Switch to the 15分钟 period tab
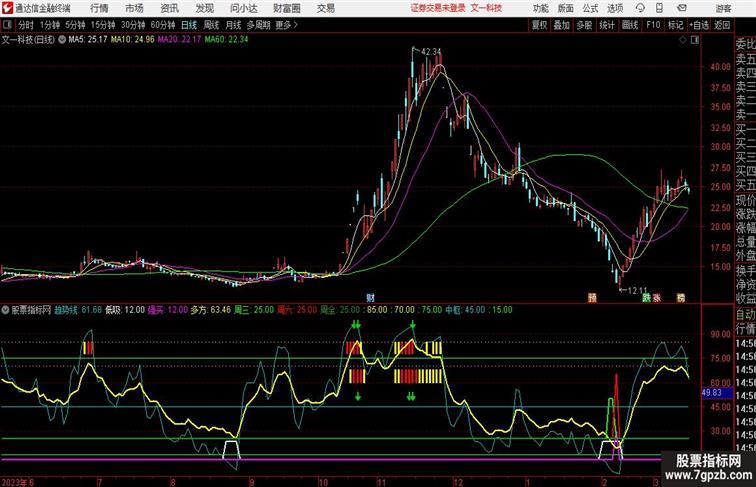 103,25
